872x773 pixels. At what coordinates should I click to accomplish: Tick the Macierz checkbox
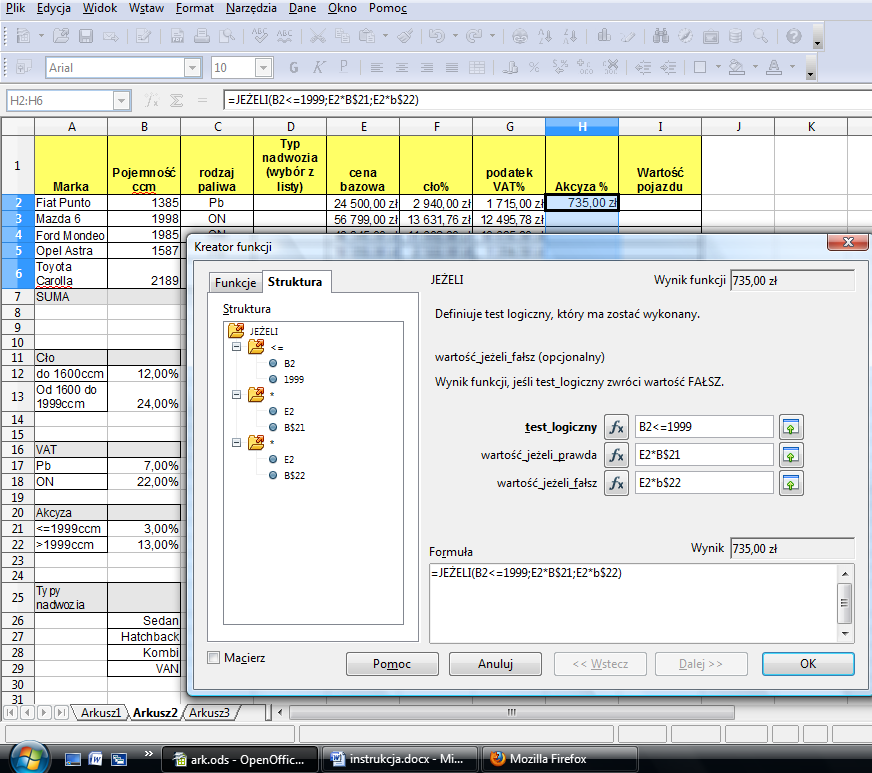pyautogui.click(x=214, y=658)
